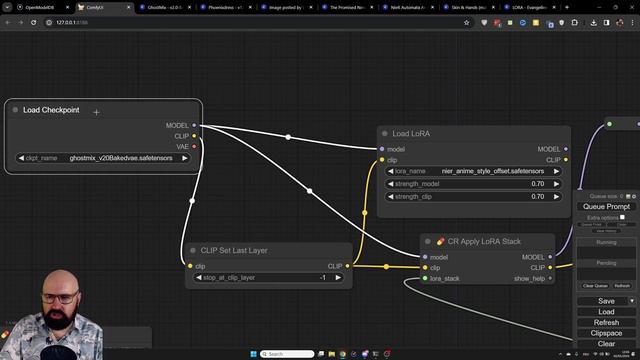The image size is (640, 360).
Task: Open a new browser tab
Action: (567, 7)
